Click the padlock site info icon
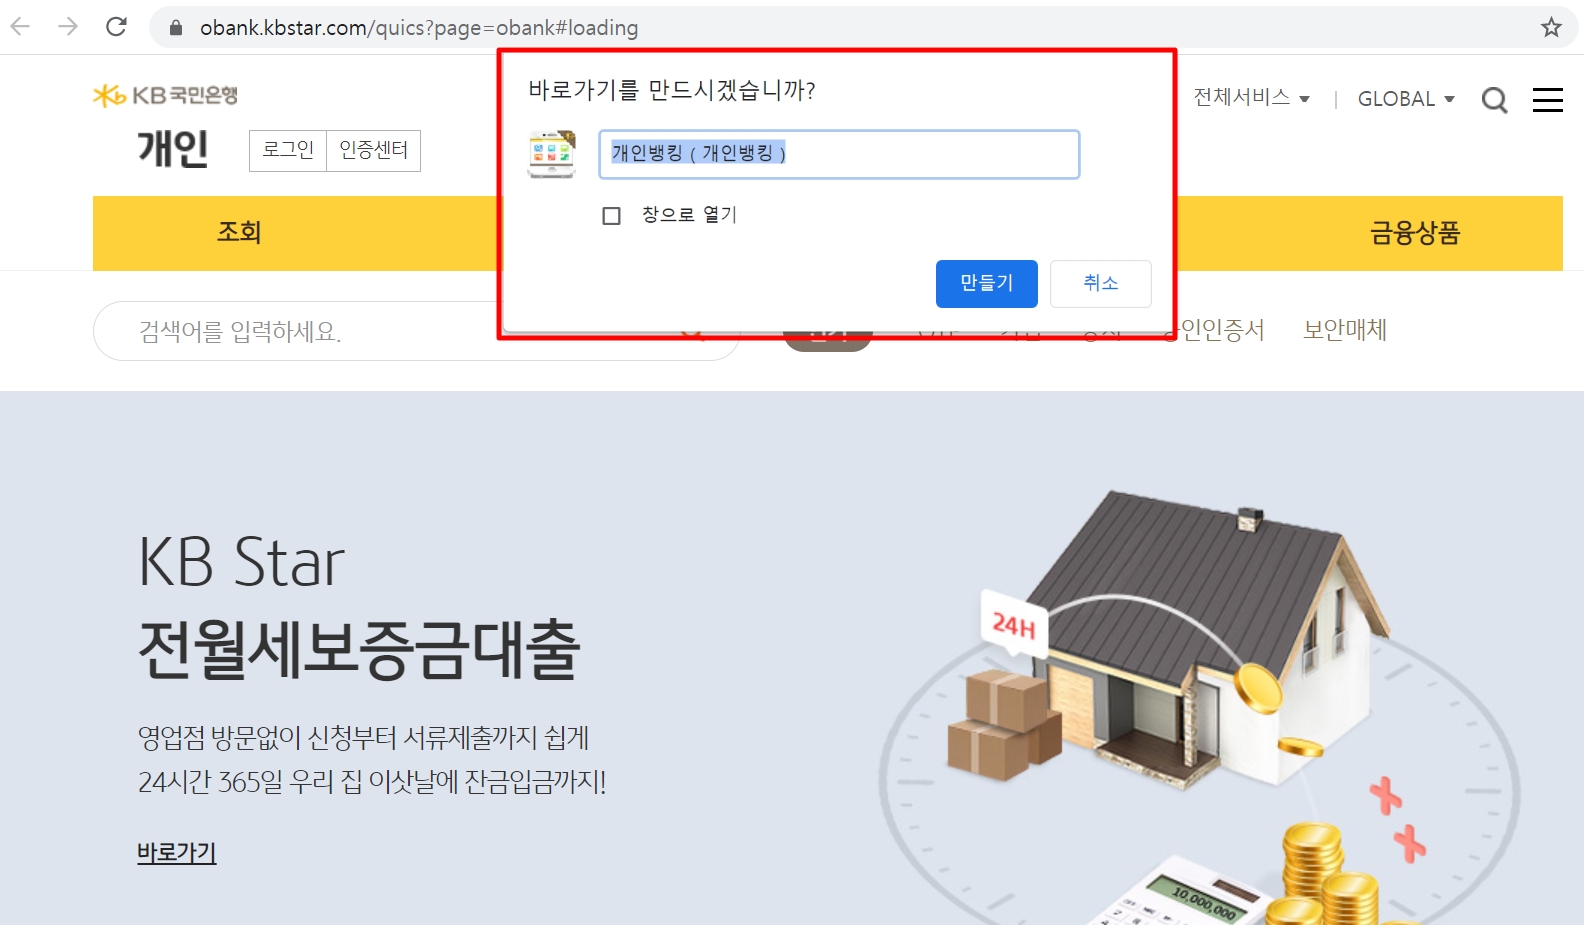This screenshot has width=1584, height=925. [176, 28]
